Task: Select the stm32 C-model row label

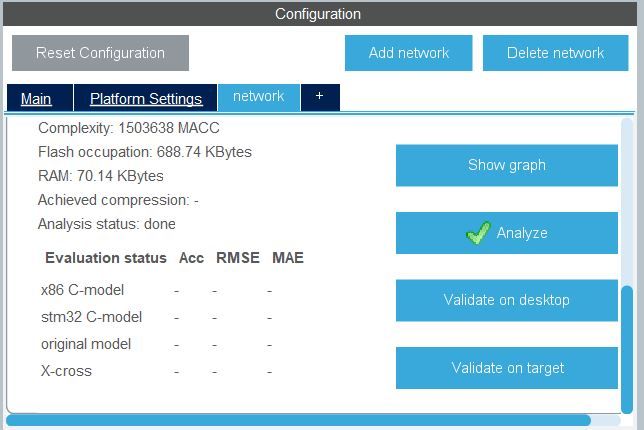Action: pyautogui.click(x=92, y=317)
